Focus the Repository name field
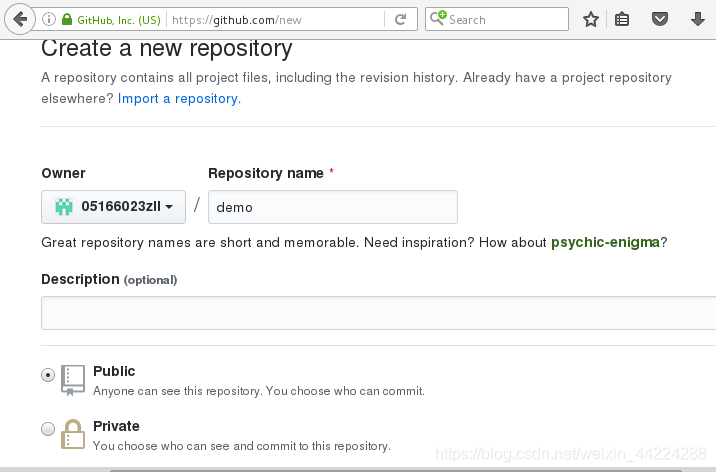Viewport: 716px width, 472px height. [x=333, y=207]
